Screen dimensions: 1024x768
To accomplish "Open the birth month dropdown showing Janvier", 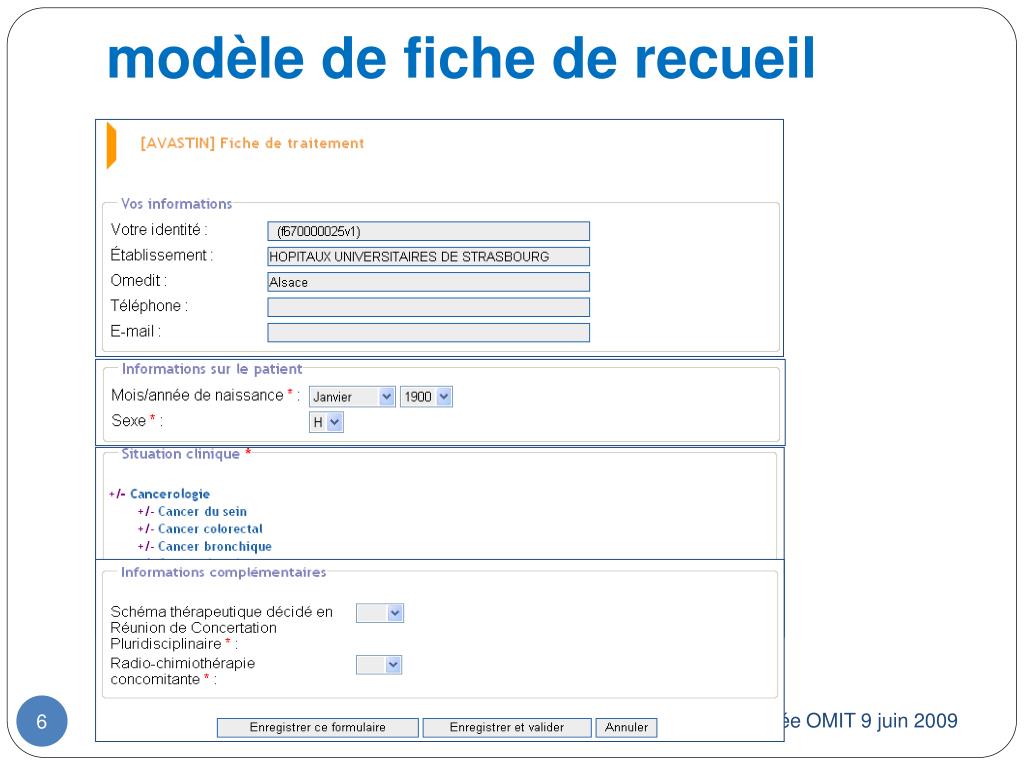I will (352, 397).
